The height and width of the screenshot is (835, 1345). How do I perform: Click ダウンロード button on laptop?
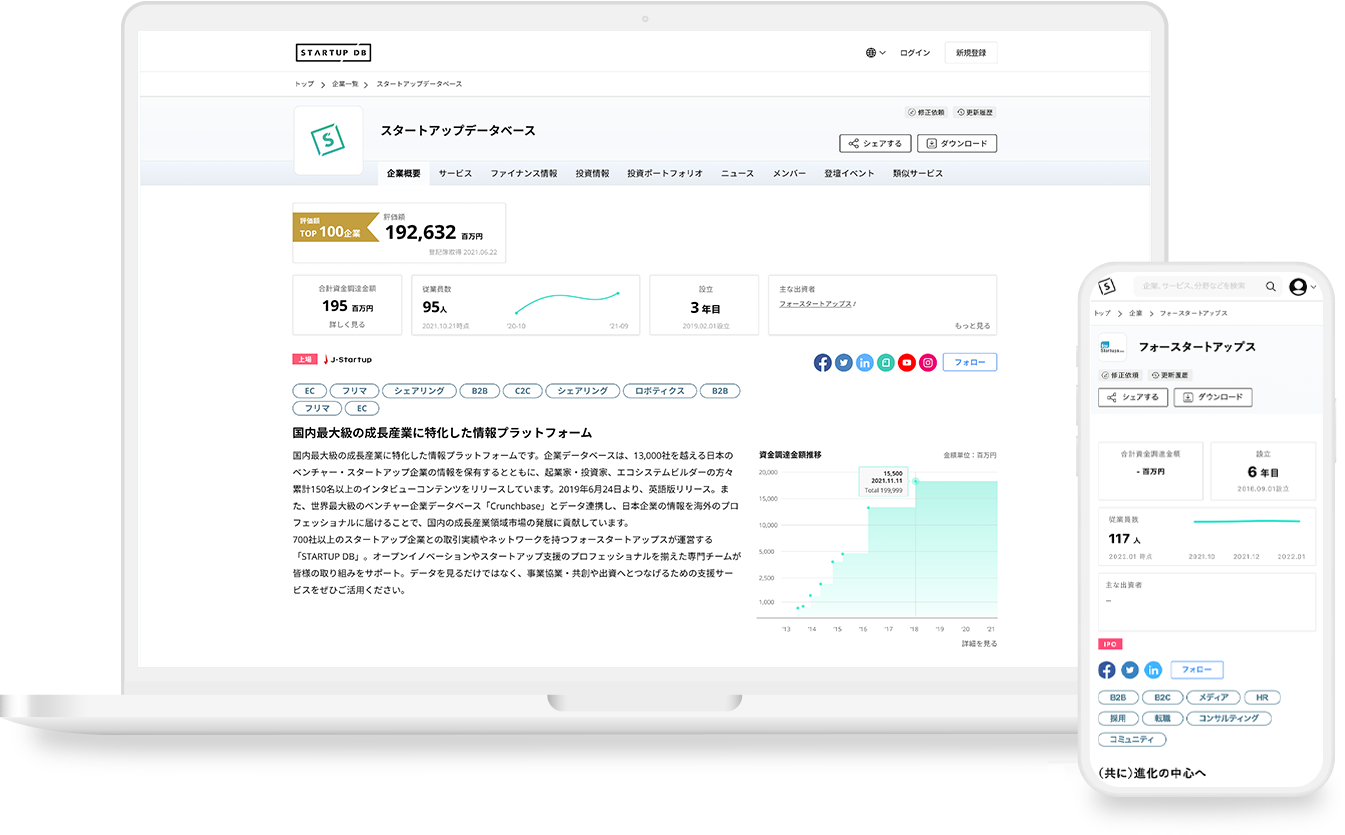[x=957, y=143]
